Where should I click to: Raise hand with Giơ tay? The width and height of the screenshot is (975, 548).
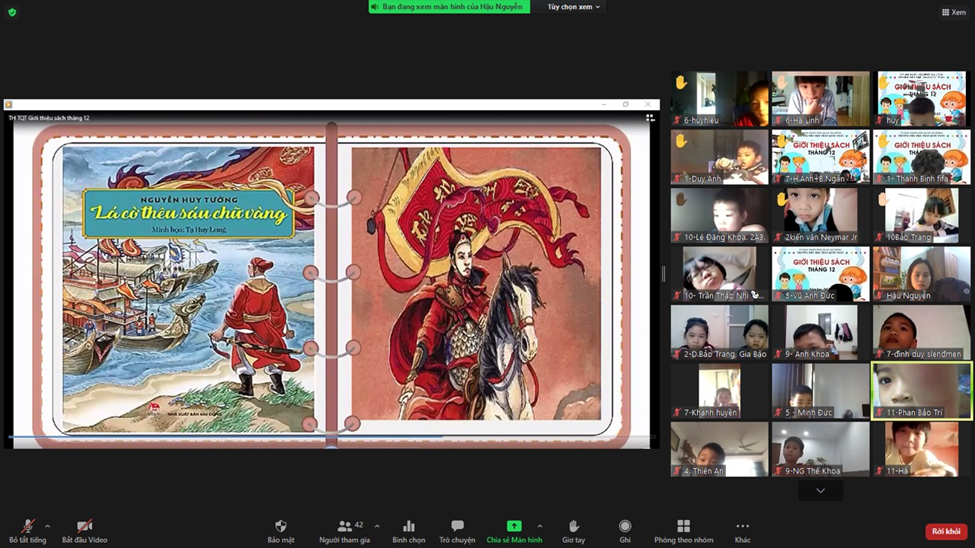[x=573, y=531]
